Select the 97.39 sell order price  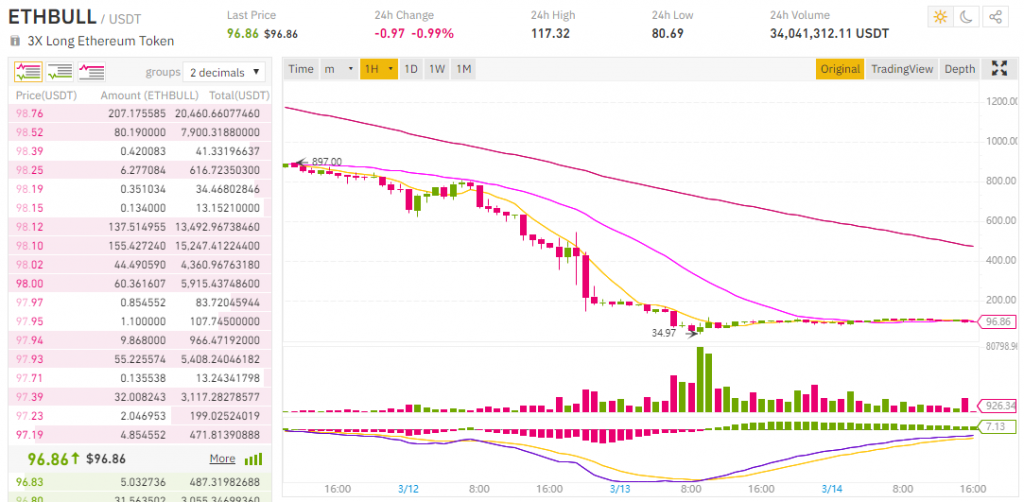28,398
